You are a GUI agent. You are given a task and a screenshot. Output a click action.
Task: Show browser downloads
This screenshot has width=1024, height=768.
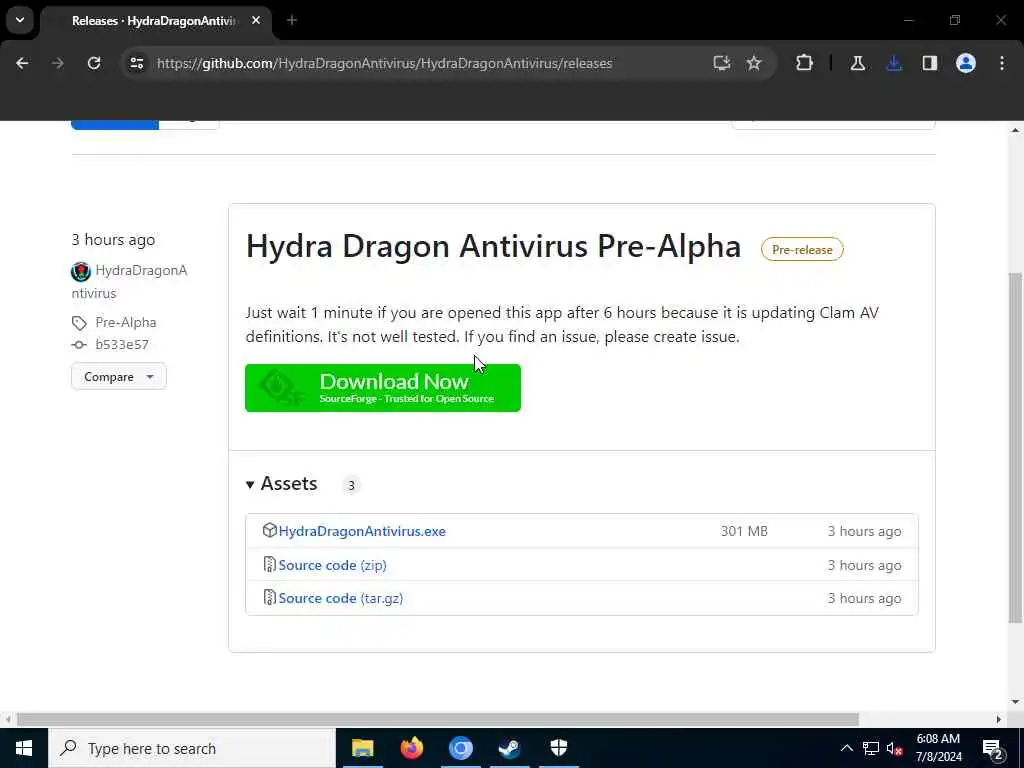[894, 63]
